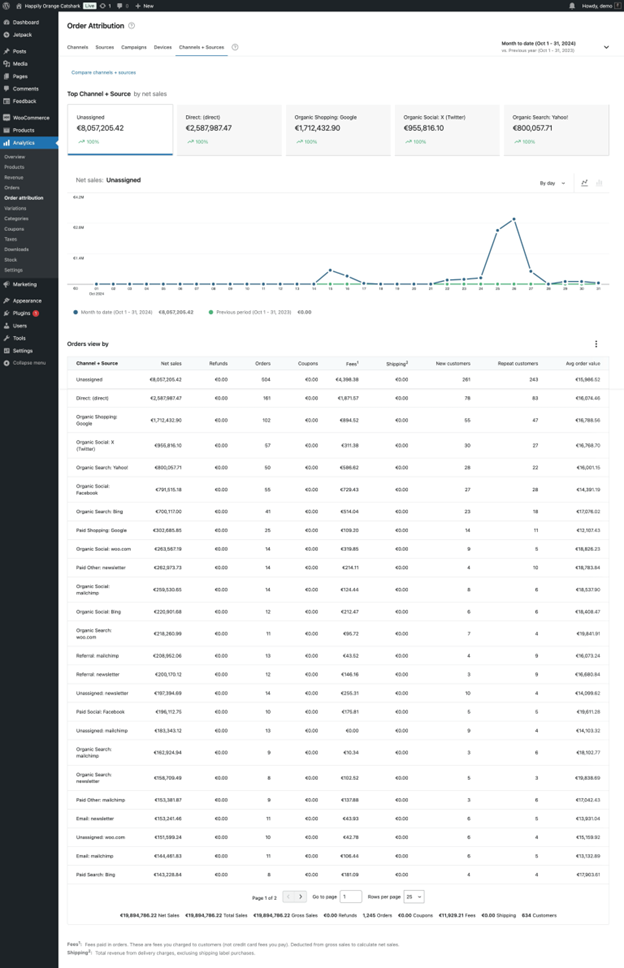Image resolution: width=624 pixels, height=968 pixels.
Task: Open the Rows per page dropdown
Action: (413, 898)
